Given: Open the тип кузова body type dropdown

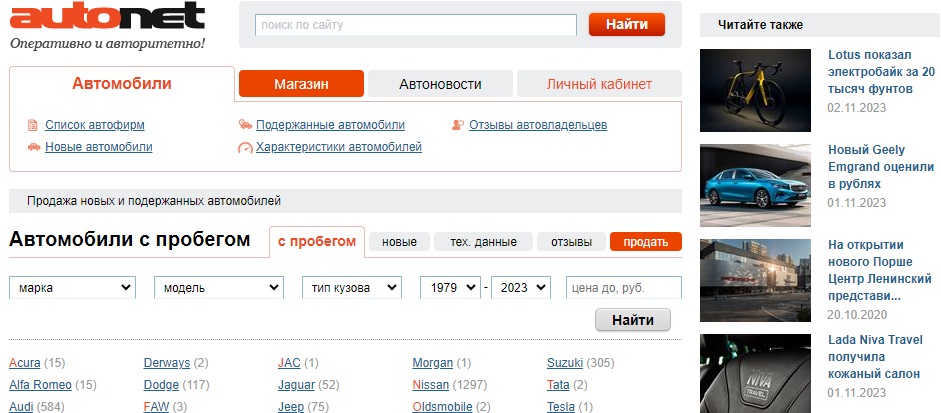Looking at the screenshot, I should pos(351,288).
